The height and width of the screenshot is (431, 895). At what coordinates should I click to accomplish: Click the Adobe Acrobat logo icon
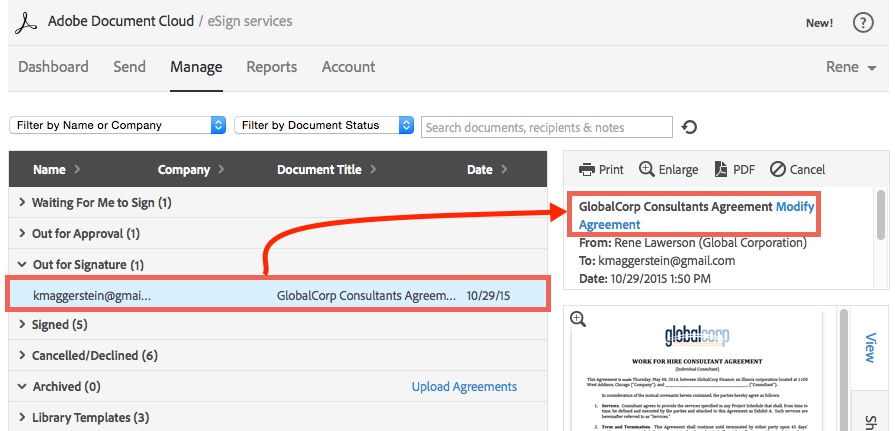(x=26, y=23)
